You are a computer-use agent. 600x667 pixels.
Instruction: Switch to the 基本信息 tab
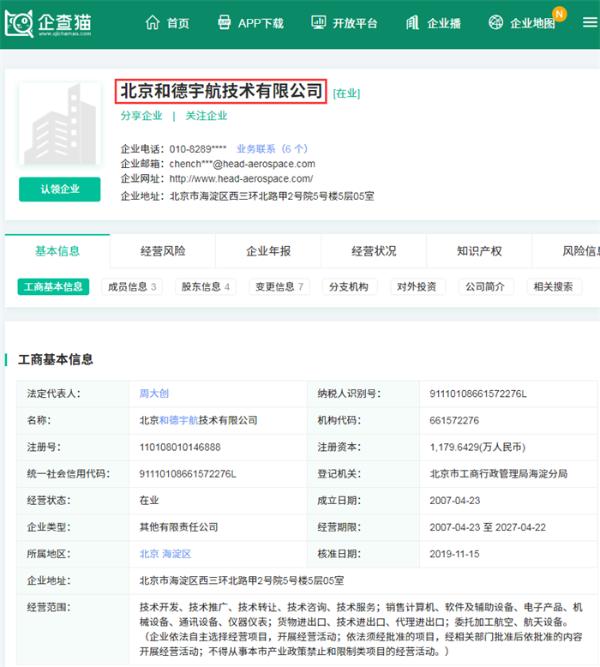click(57, 251)
